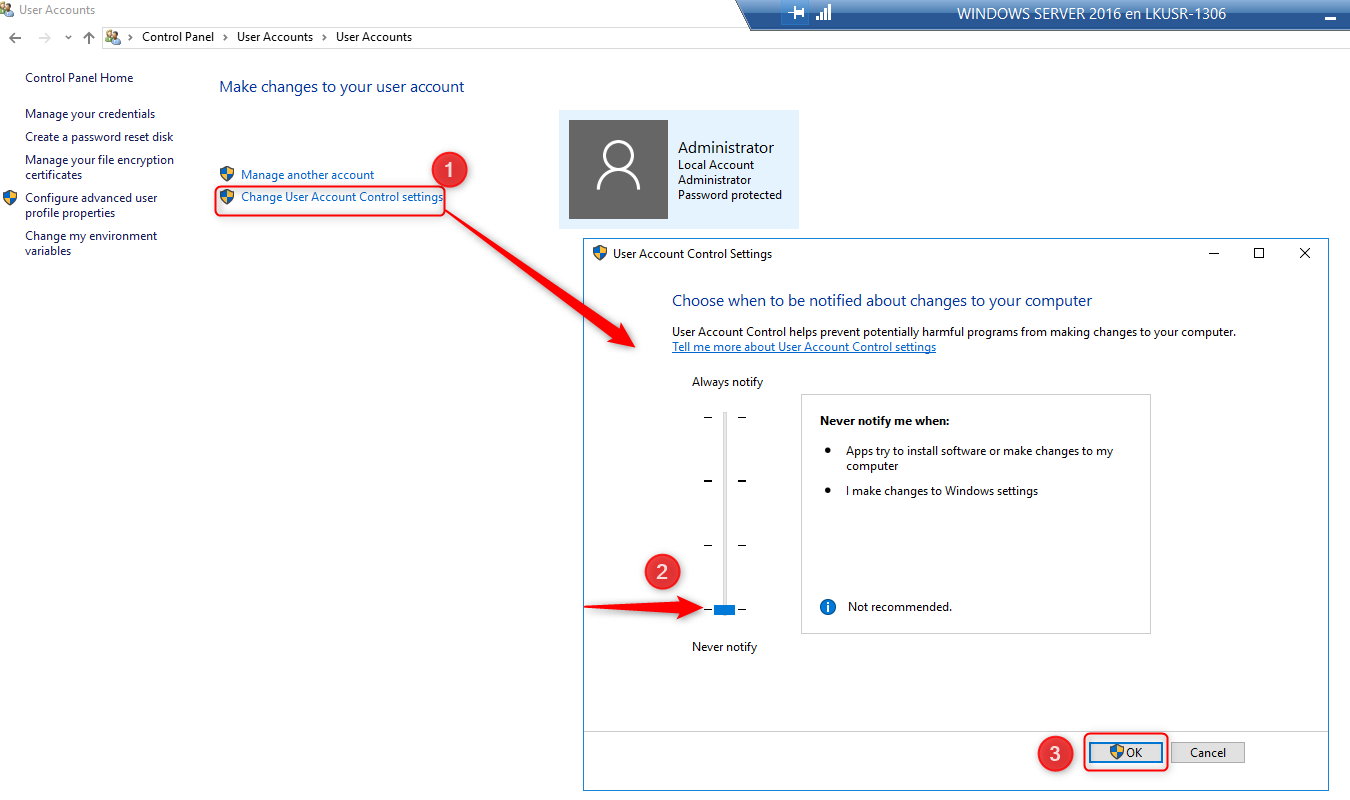Select last User Accounts breadcrumb
This screenshot has width=1350, height=800.
pos(374,37)
